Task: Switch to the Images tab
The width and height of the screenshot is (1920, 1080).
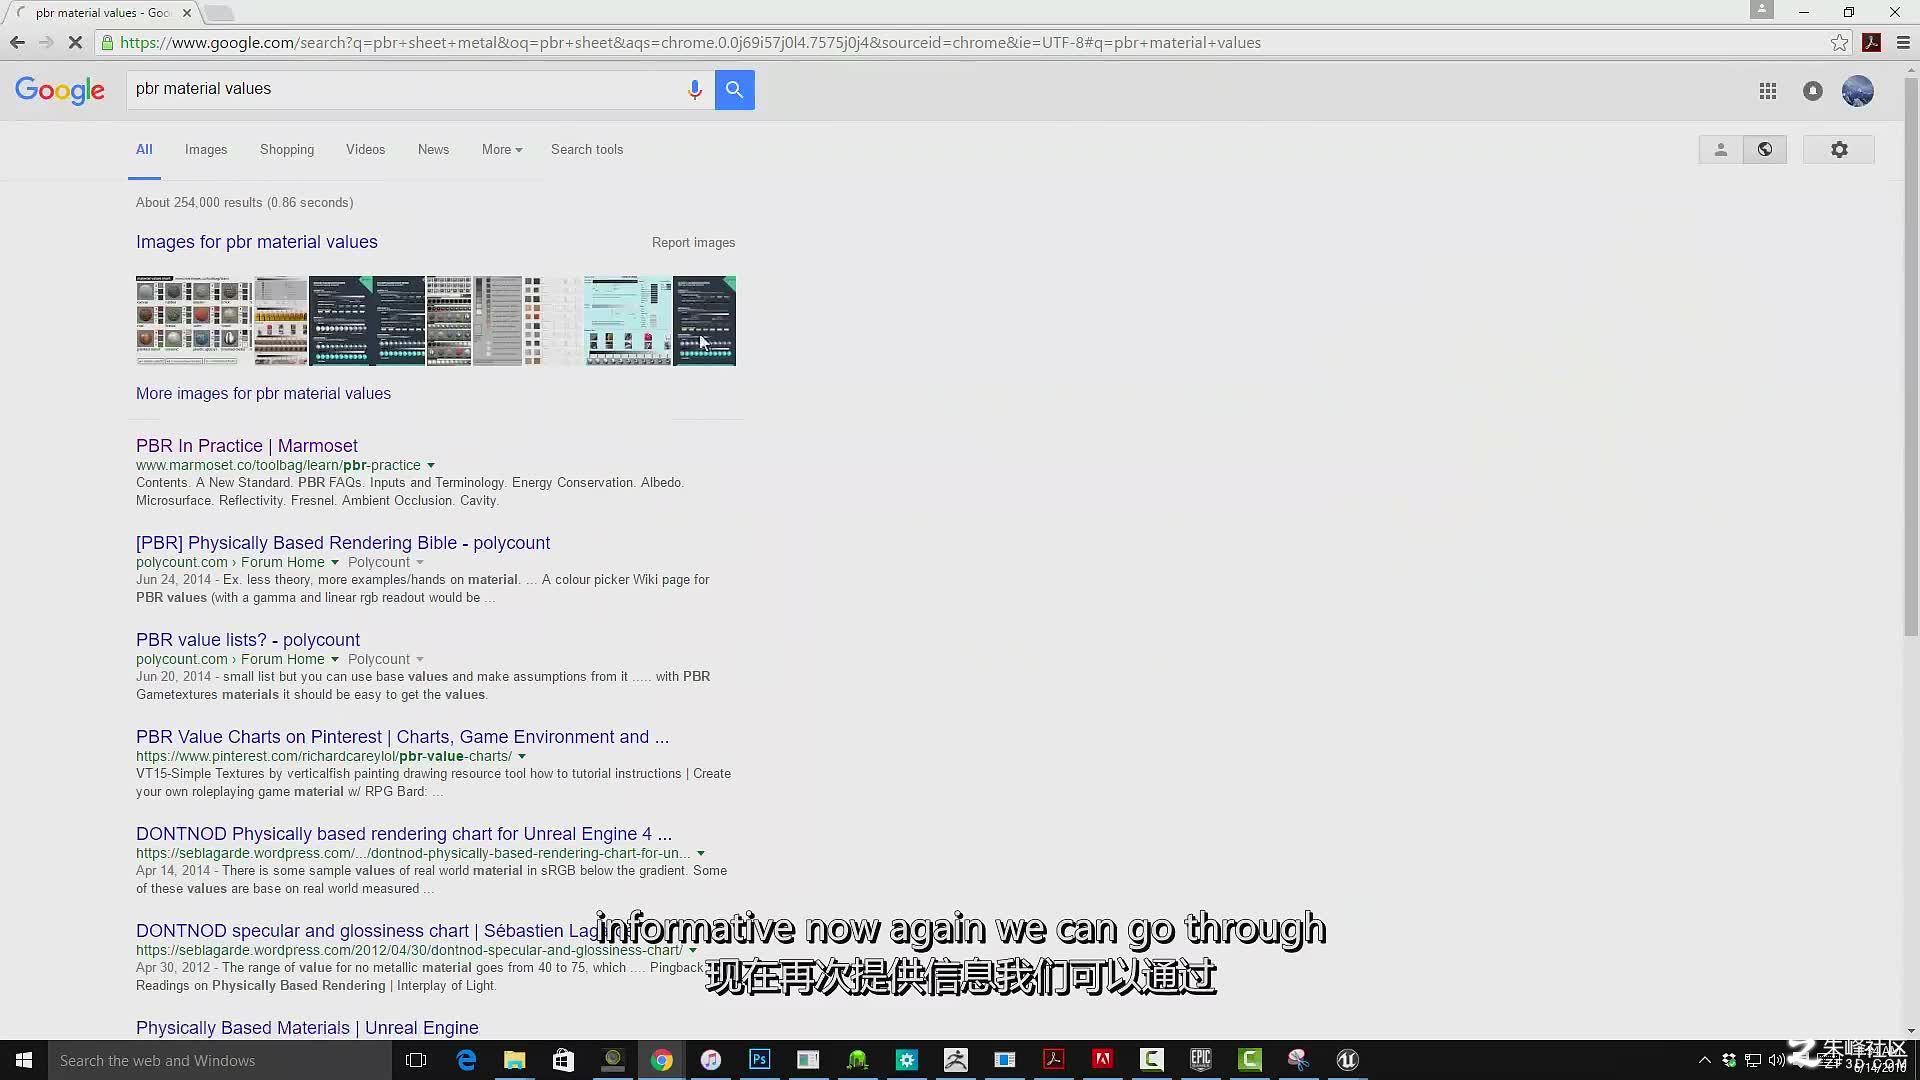Action: pos(206,149)
